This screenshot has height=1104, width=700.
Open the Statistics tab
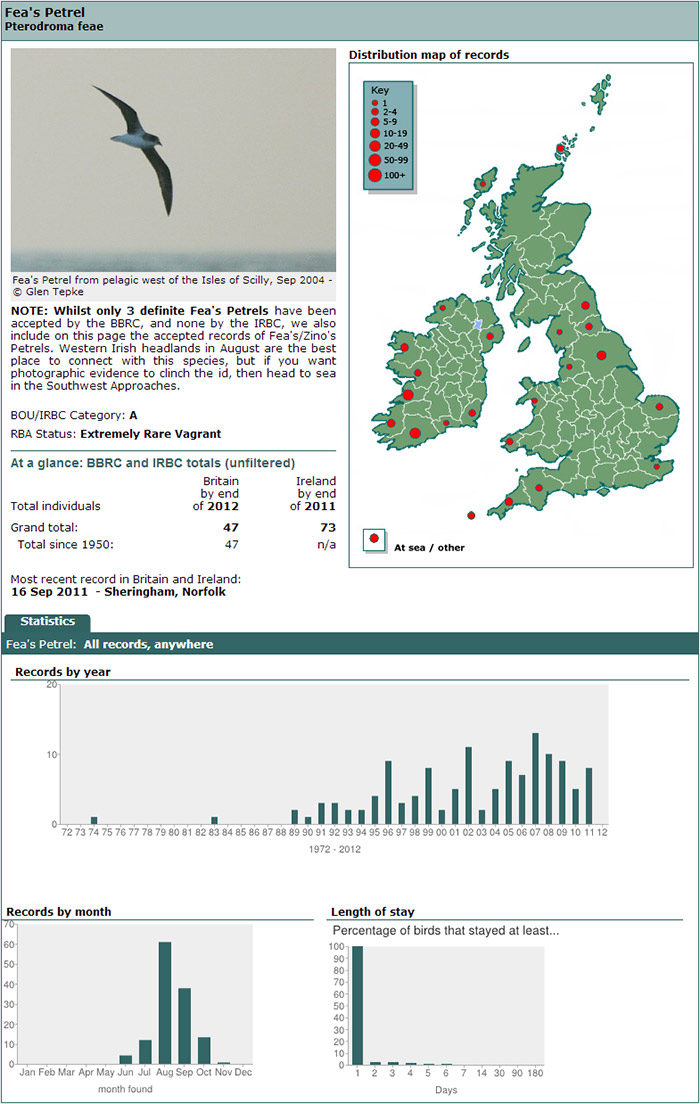coord(47,622)
